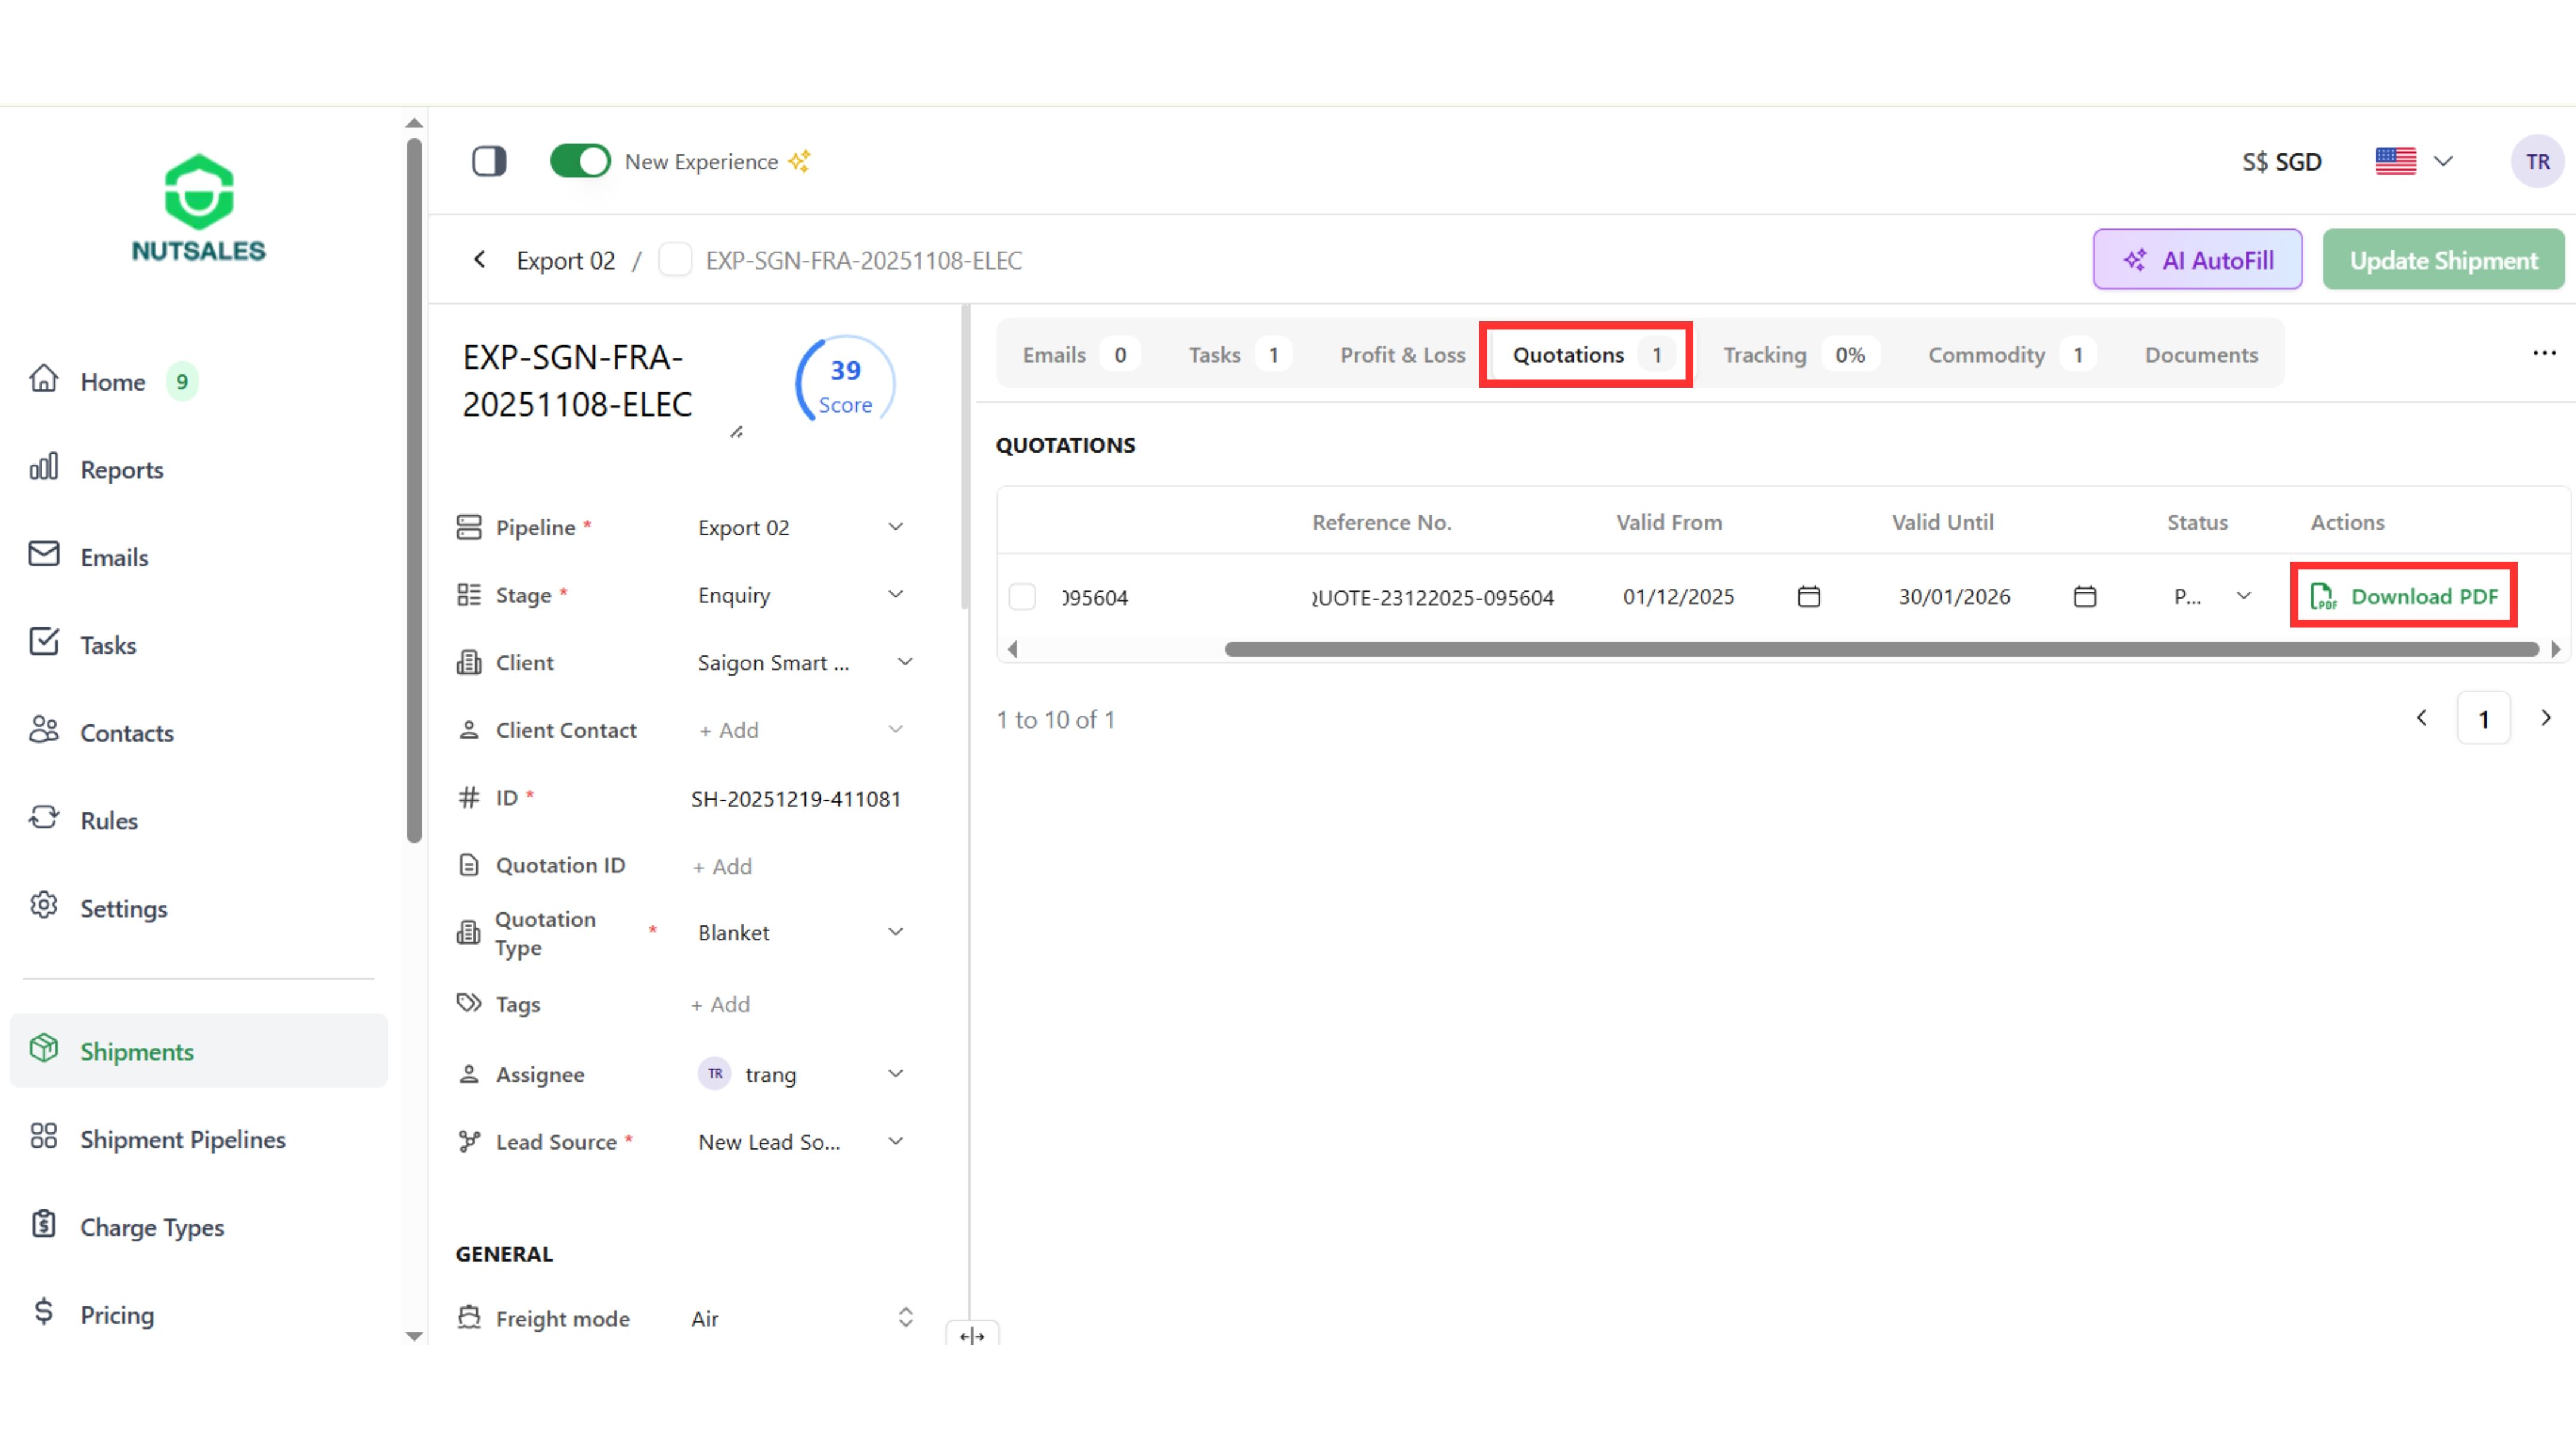Click the Download PDF button
The image size is (2576, 1449).
2404,596
